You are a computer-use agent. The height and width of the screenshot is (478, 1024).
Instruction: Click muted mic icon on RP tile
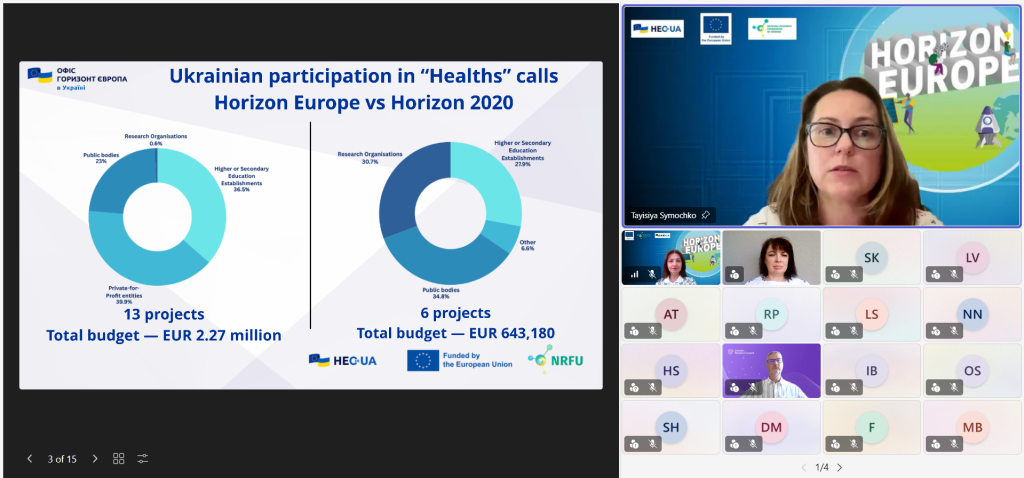click(x=752, y=331)
